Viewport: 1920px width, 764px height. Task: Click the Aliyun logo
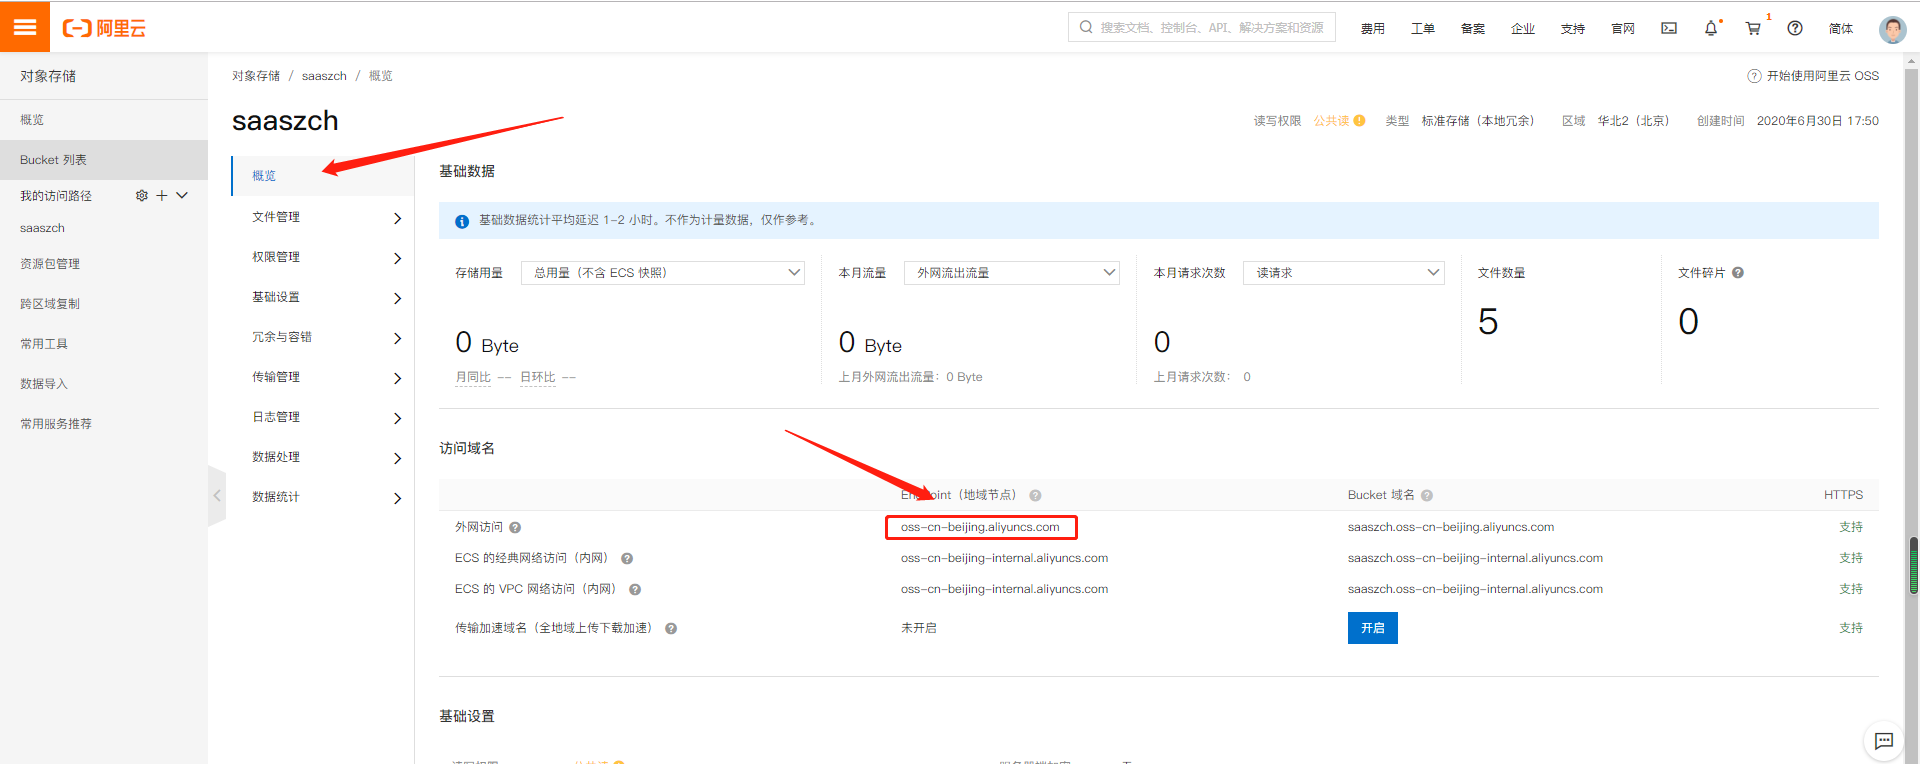(x=104, y=28)
